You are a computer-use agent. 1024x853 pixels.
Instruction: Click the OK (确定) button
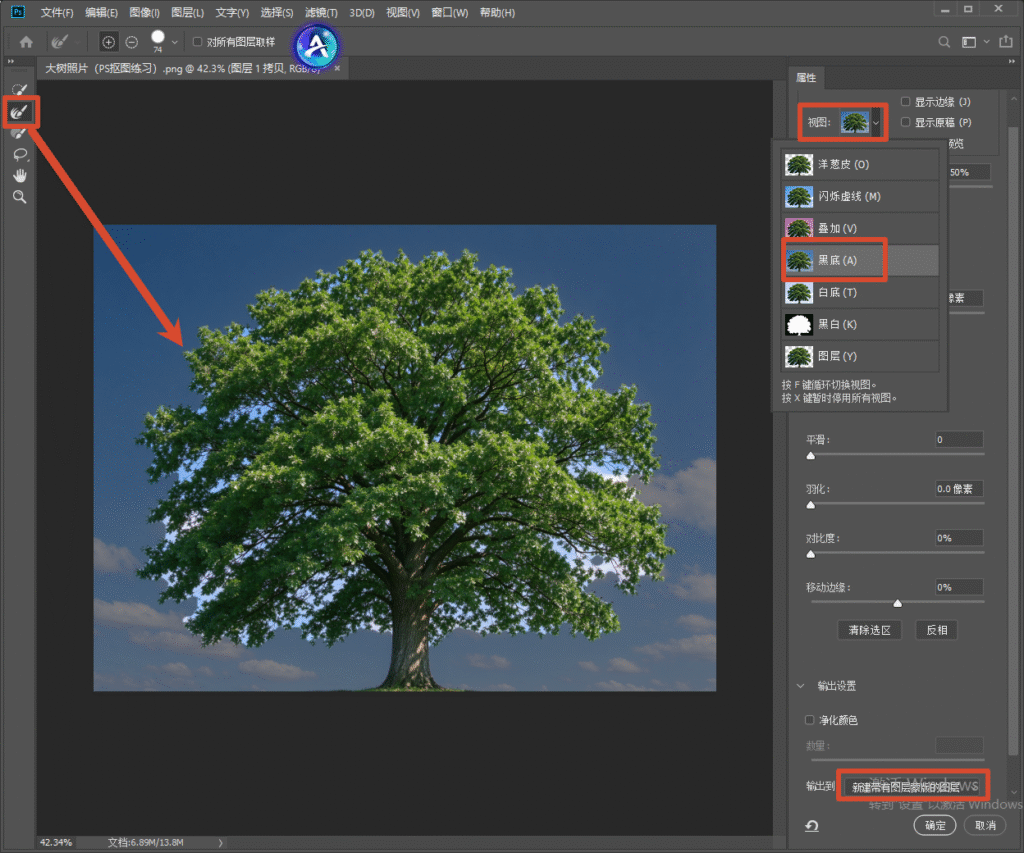click(935, 826)
